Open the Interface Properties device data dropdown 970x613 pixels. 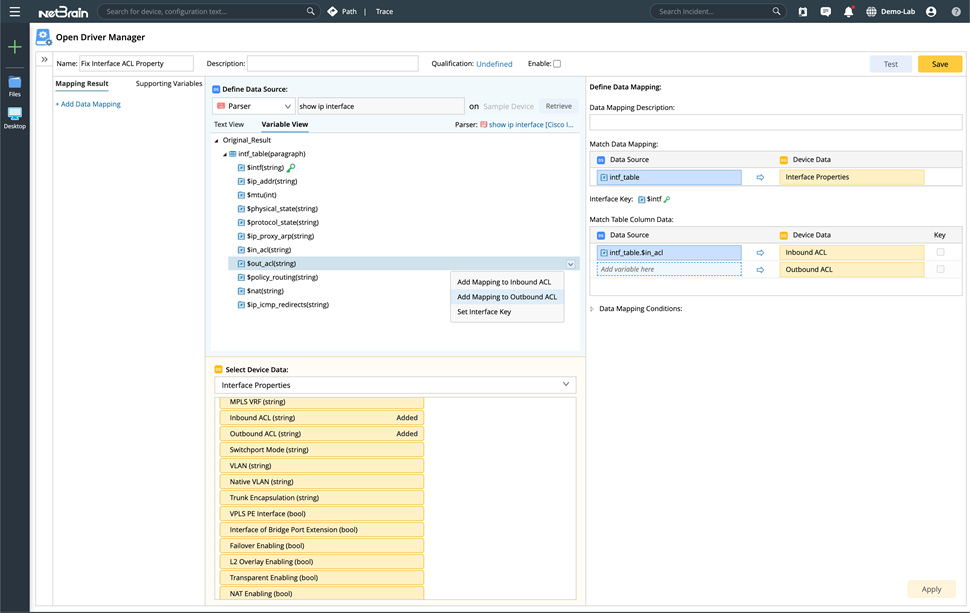[x=395, y=385]
